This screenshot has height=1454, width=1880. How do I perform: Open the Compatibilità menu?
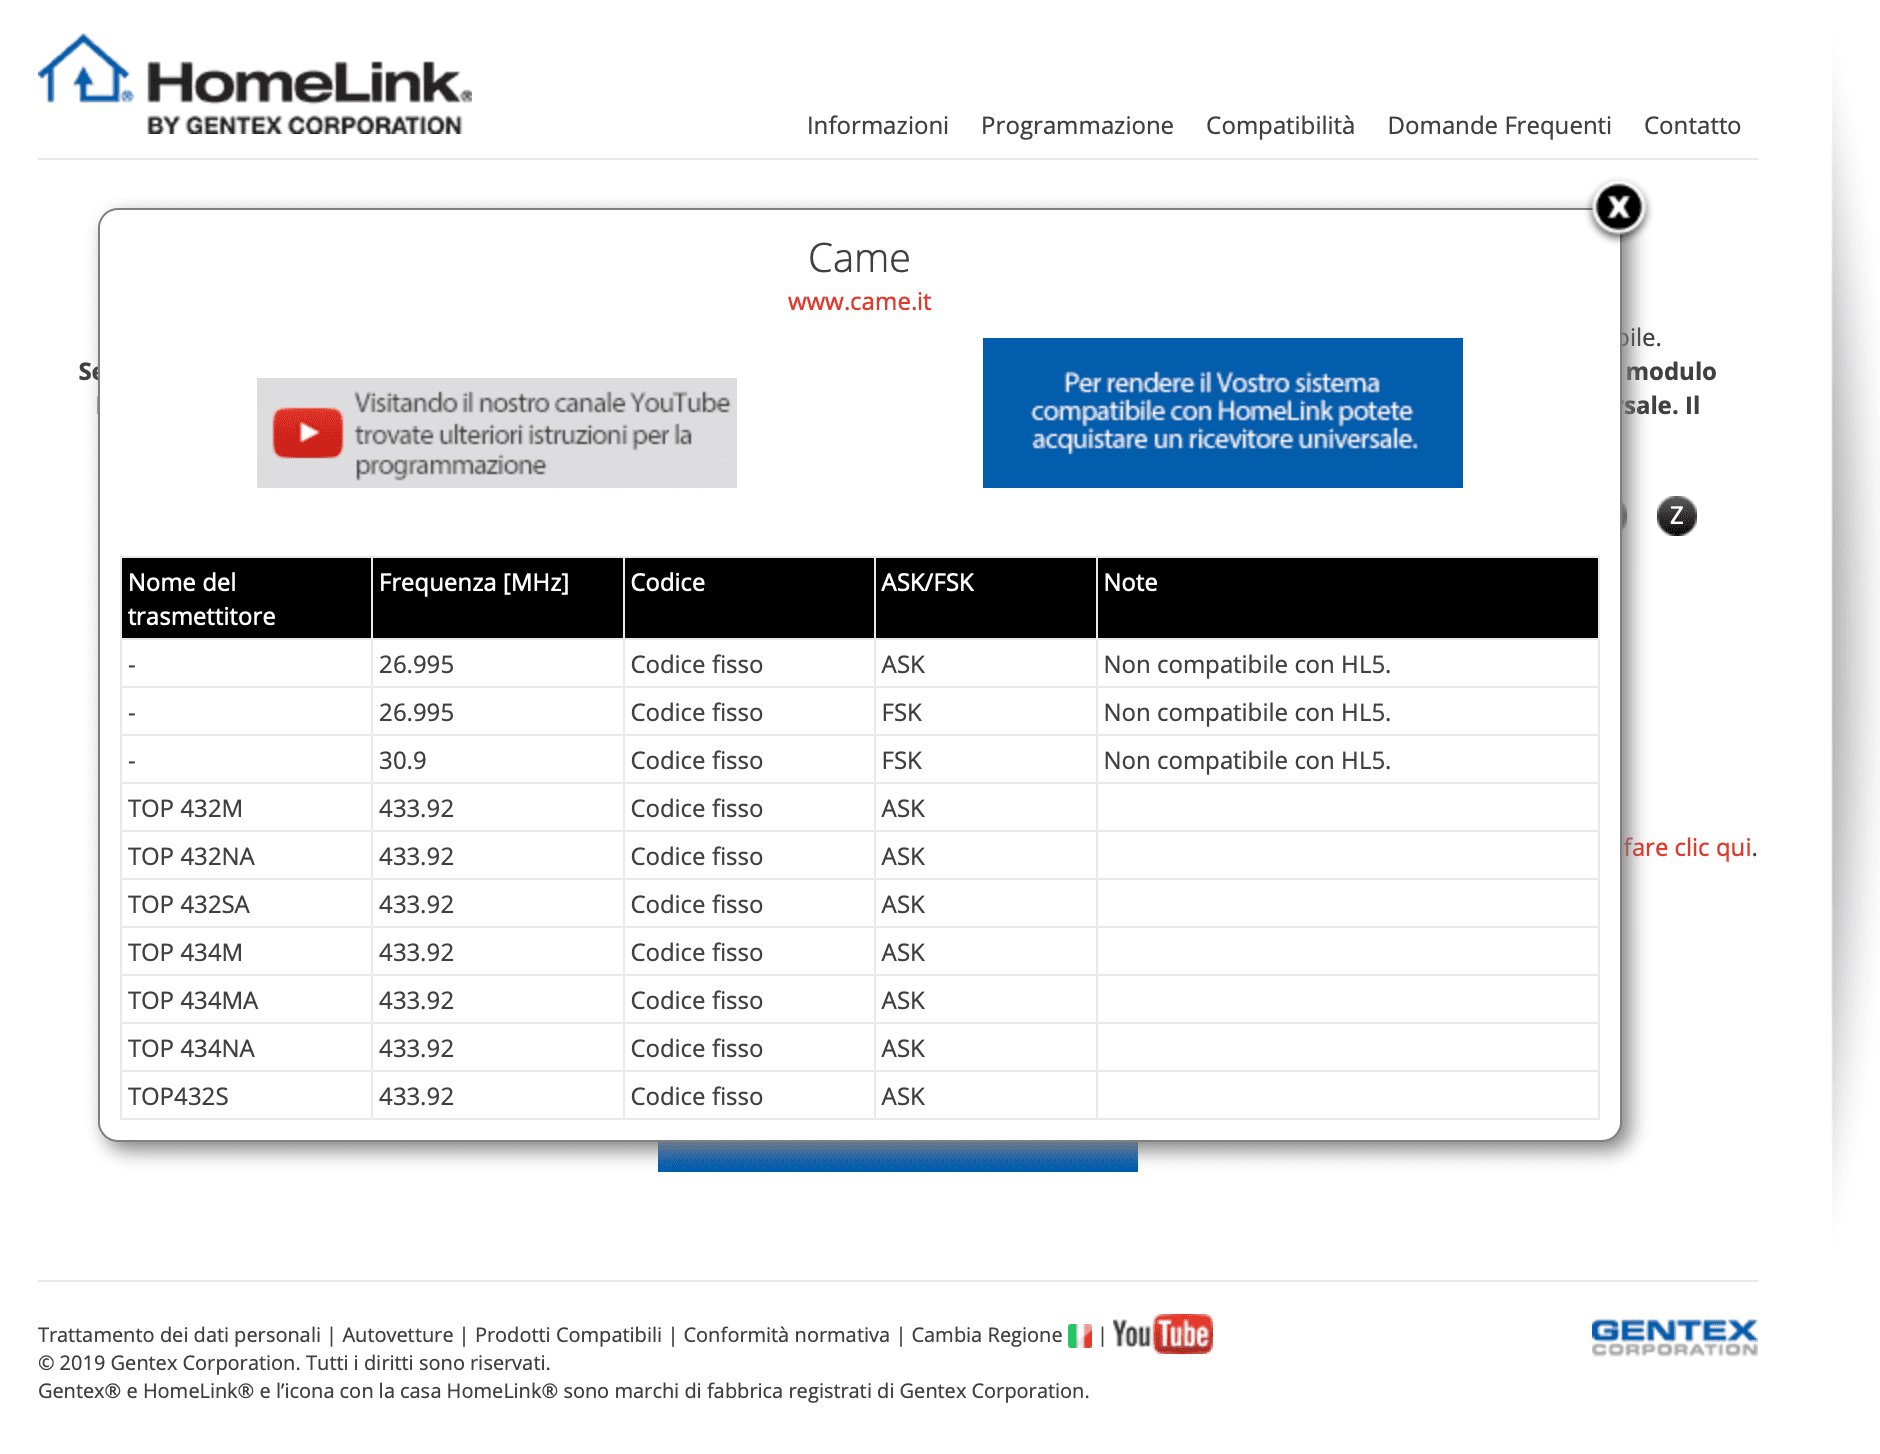[1280, 125]
